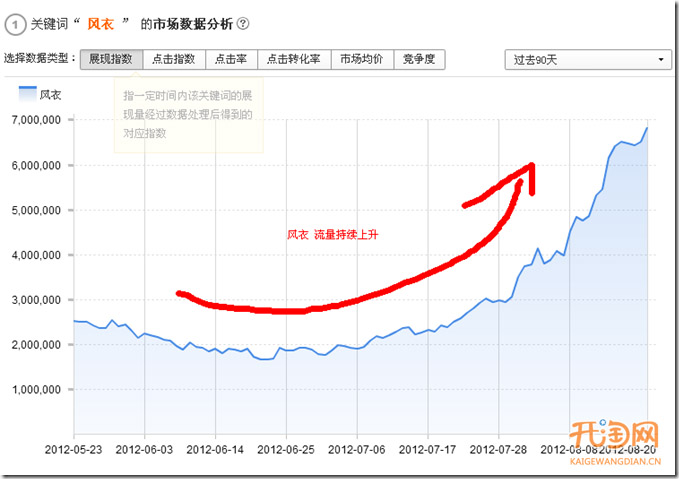This screenshot has width=679, height=479.
Task: Select the 竞争度 tab
Action: 419,59
